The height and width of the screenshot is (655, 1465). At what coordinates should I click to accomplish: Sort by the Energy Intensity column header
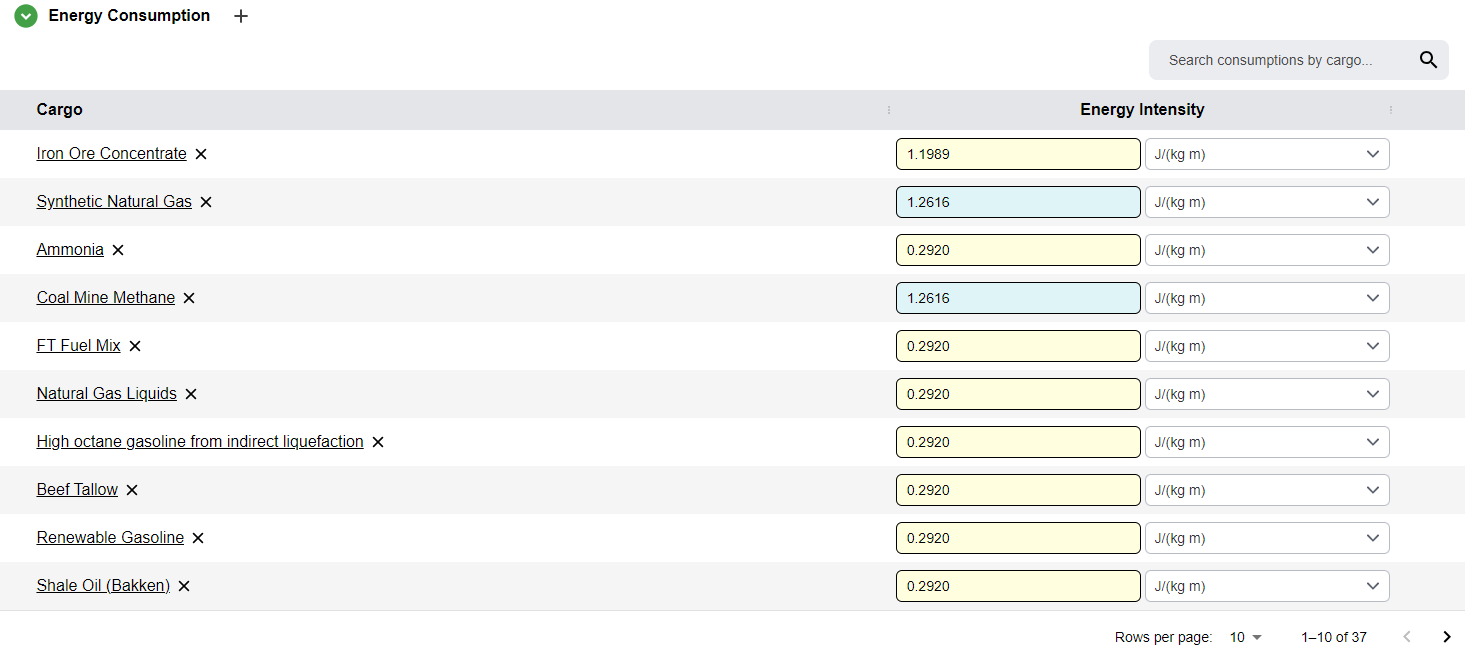click(x=1142, y=110)
